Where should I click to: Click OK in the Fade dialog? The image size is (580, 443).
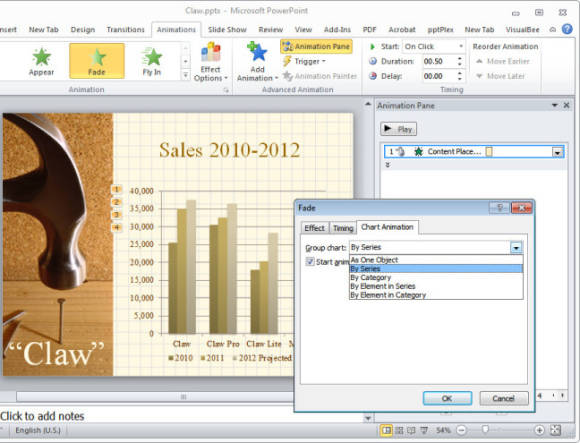click(x=447, y=398)
